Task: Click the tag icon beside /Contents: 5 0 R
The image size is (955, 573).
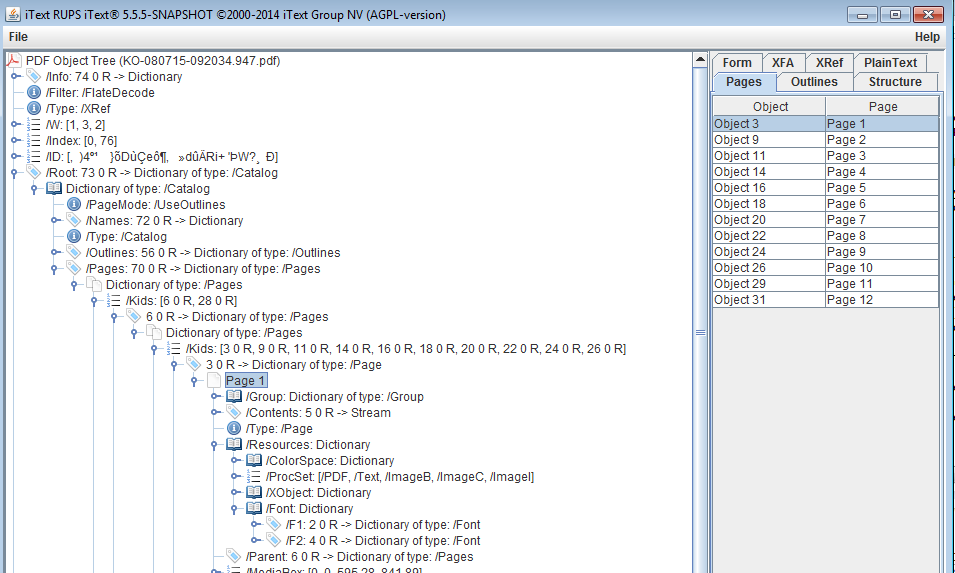Action: [x=234, y=412]
